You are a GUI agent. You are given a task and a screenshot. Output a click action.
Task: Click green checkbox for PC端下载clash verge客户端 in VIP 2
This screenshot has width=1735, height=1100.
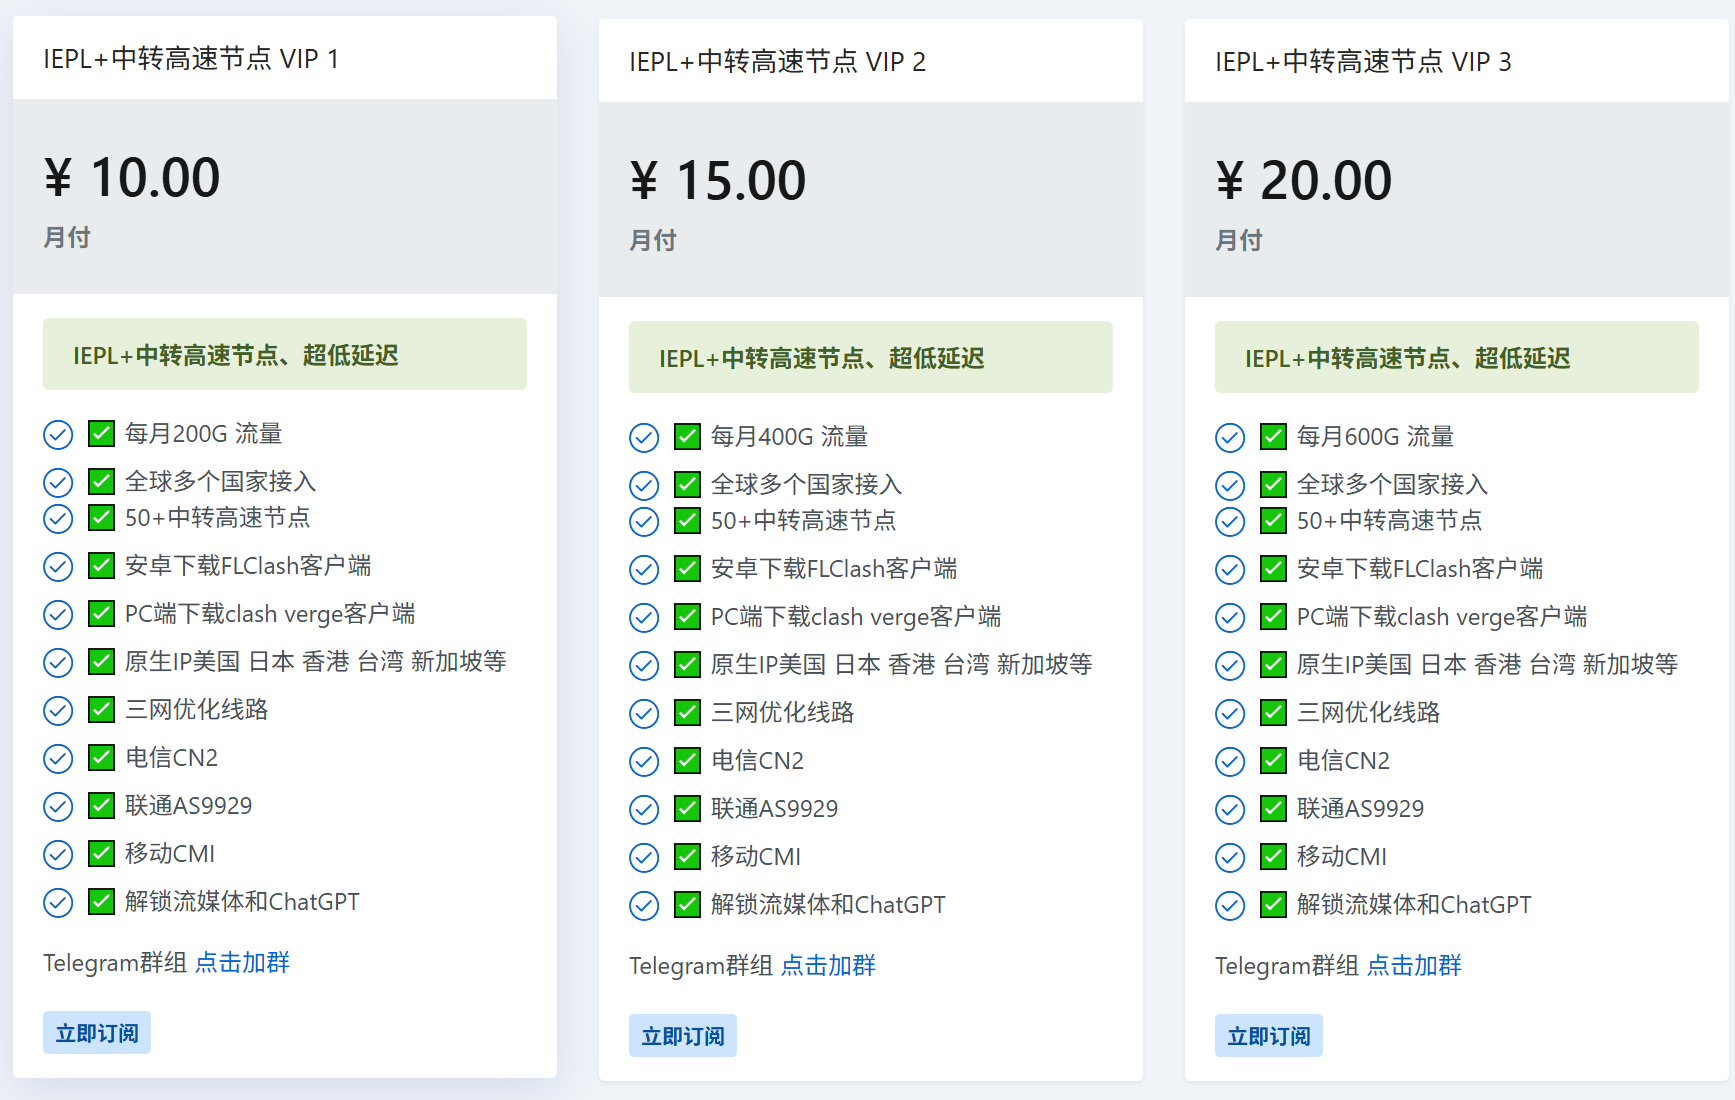687,617
